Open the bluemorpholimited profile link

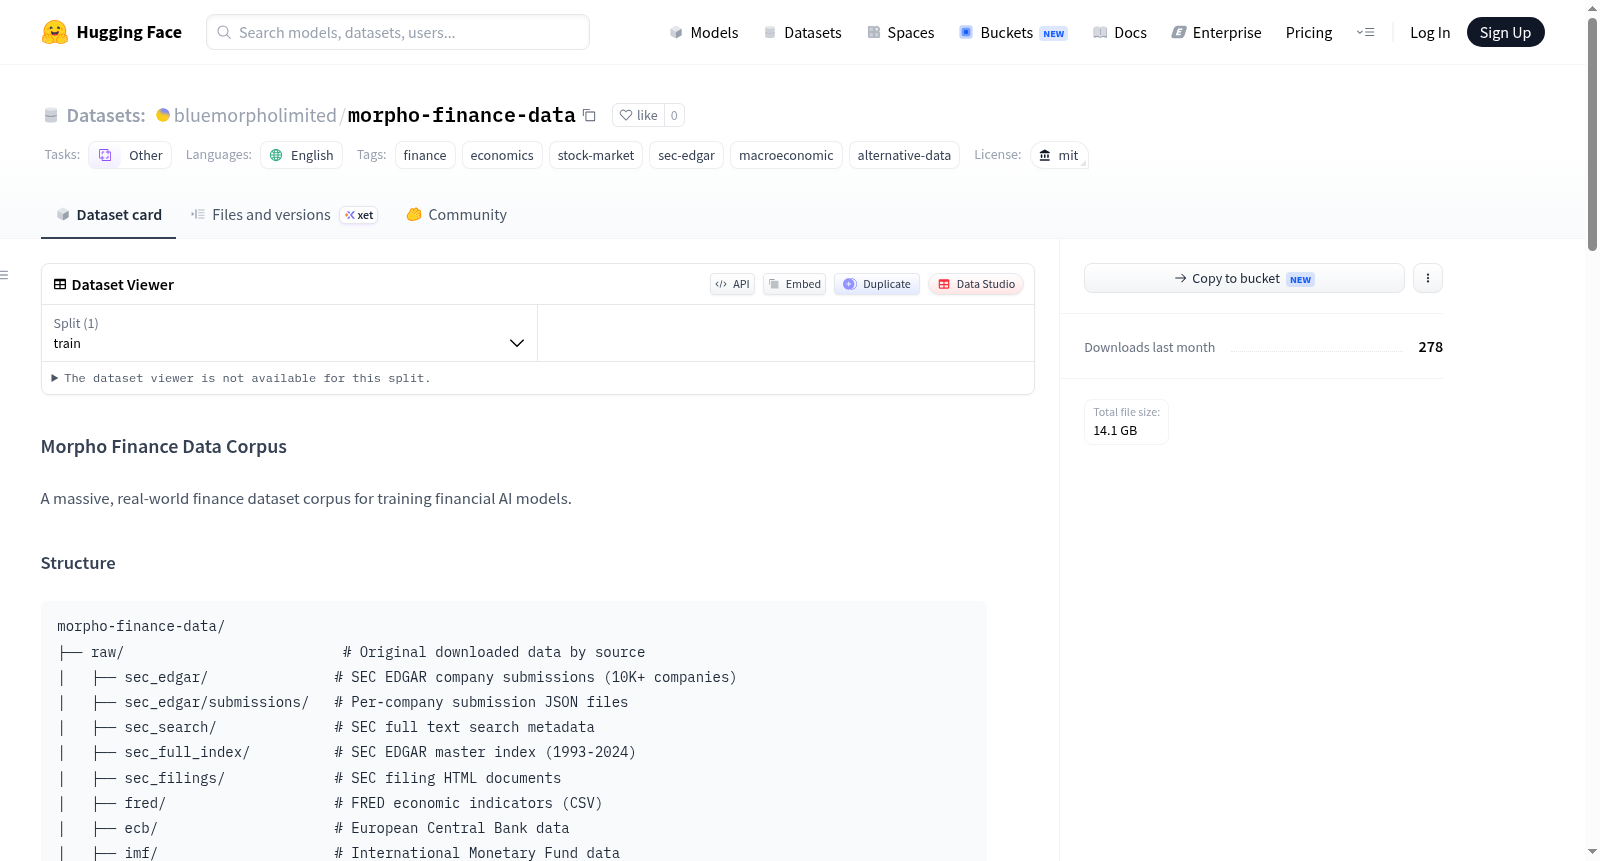click(255, 115)
